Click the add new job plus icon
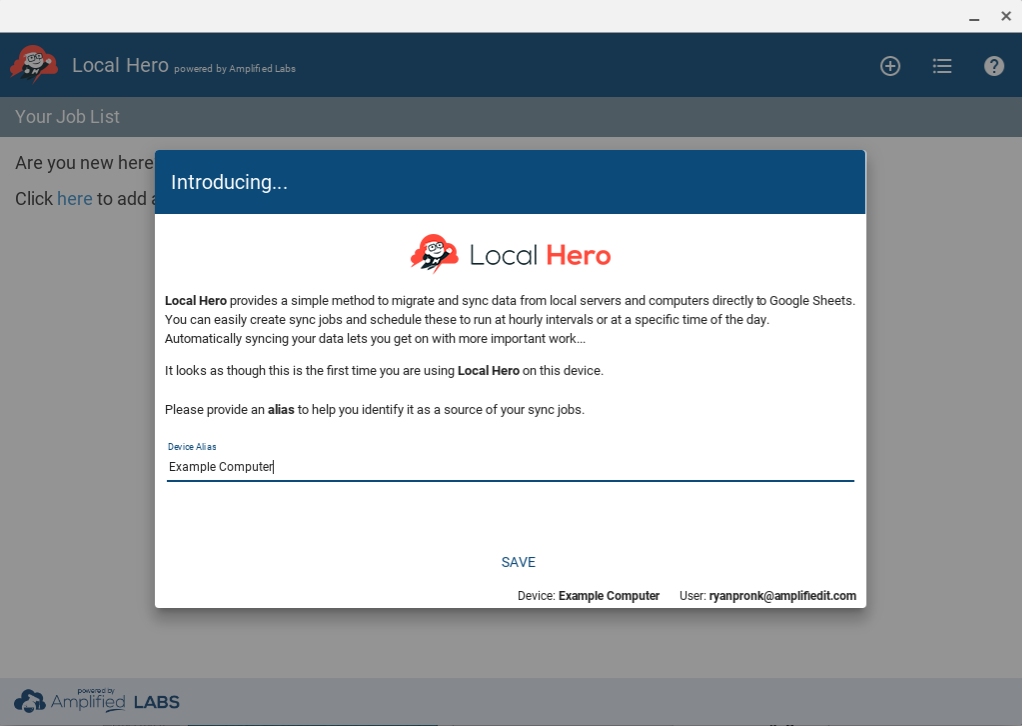Viewport: 1022px width, 726px height. click(x=890, y=66)
